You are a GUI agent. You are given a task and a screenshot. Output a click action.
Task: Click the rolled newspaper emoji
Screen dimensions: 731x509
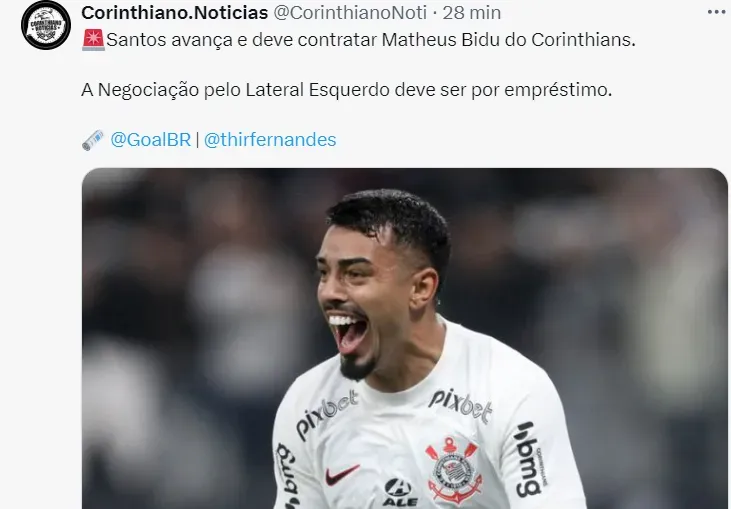click(x=93, y=140)
